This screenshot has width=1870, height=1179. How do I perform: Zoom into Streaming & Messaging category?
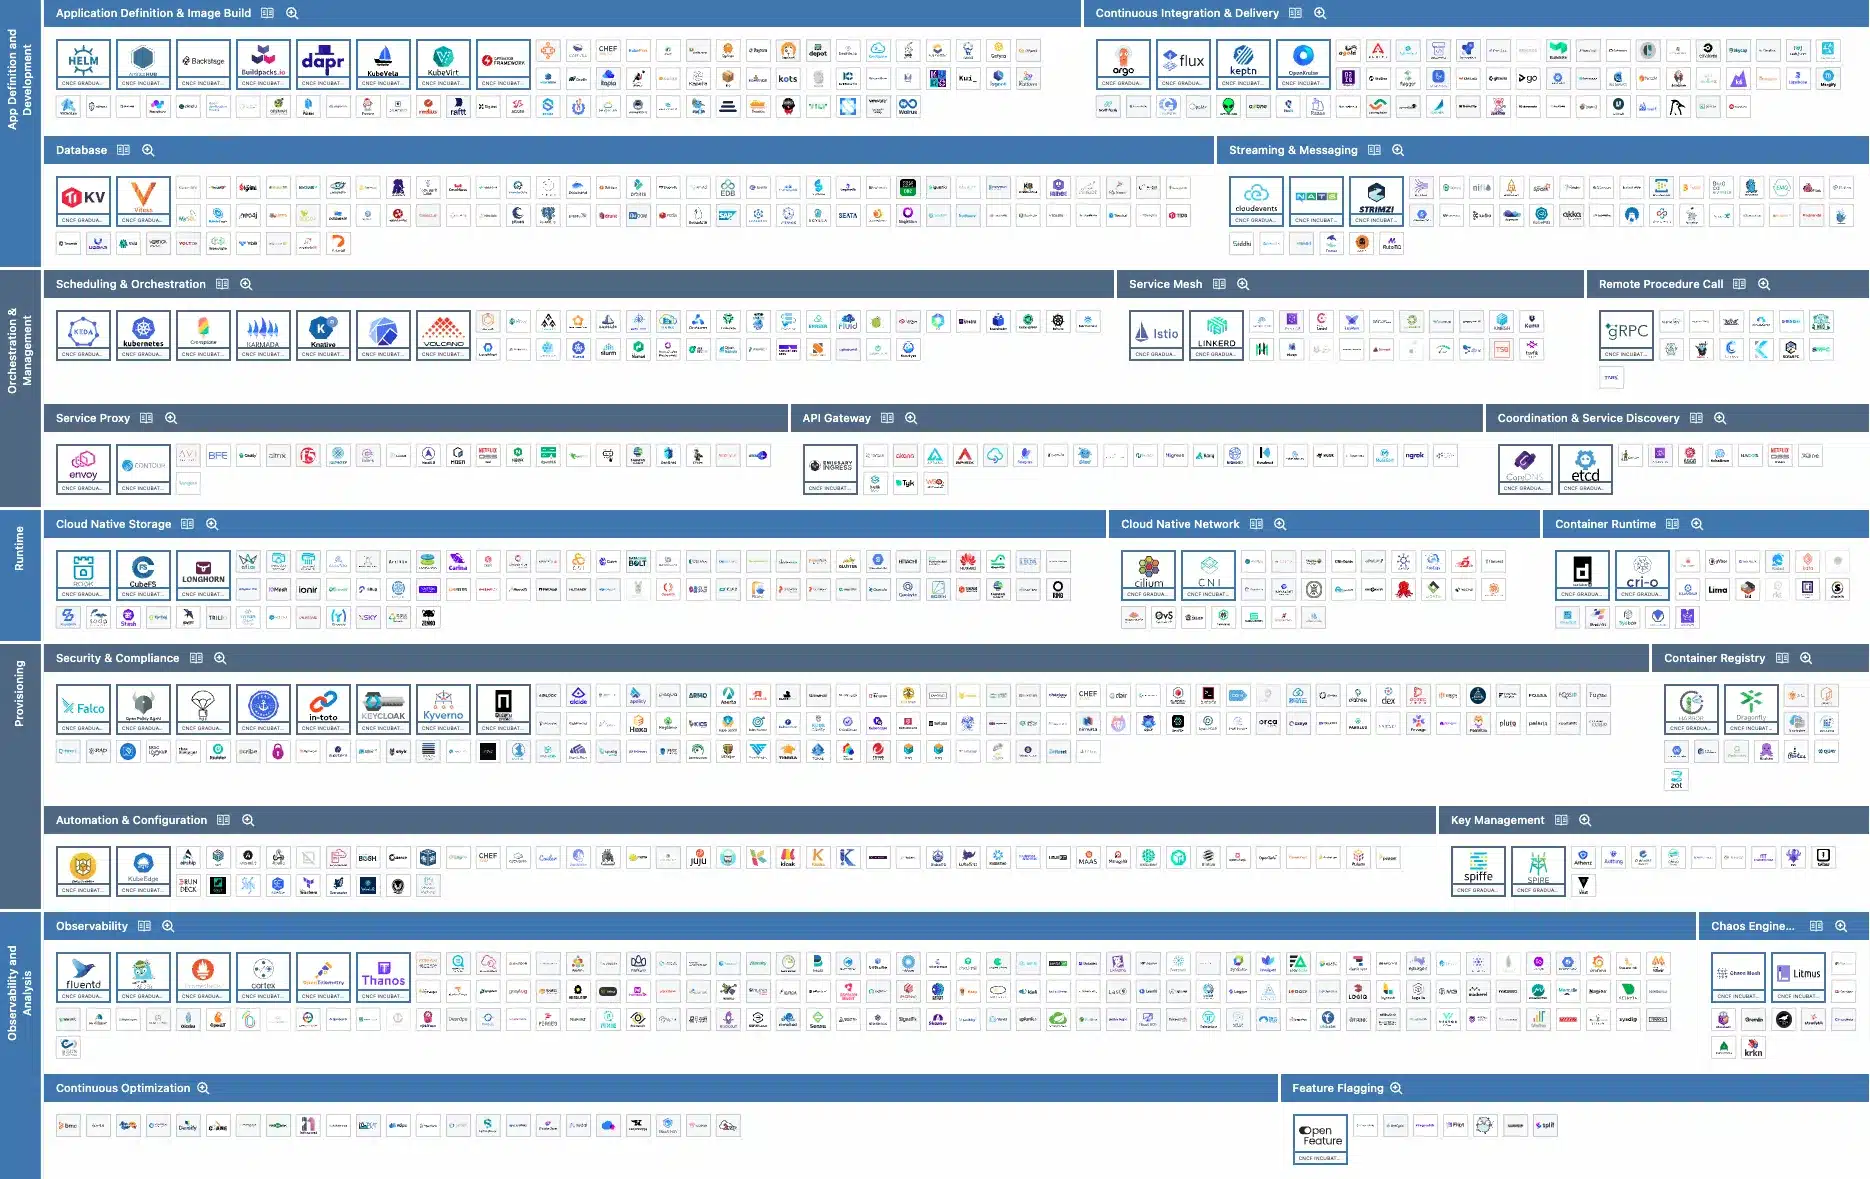point(1398,150)
